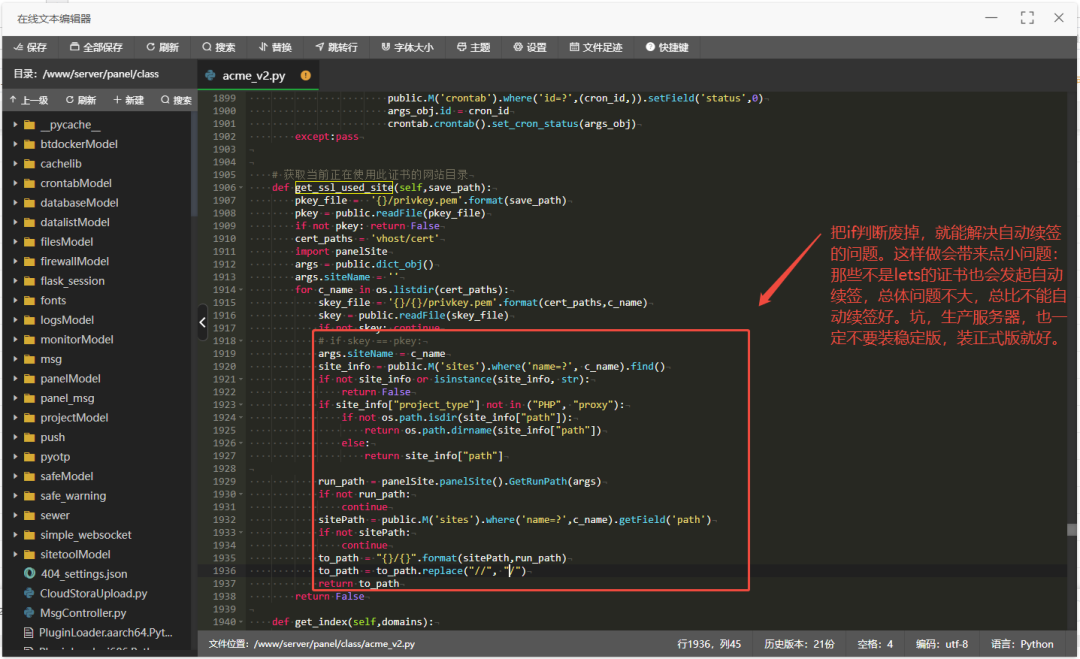
Task: Click 空格: 4 indentation setting
Action: point(875,645)
